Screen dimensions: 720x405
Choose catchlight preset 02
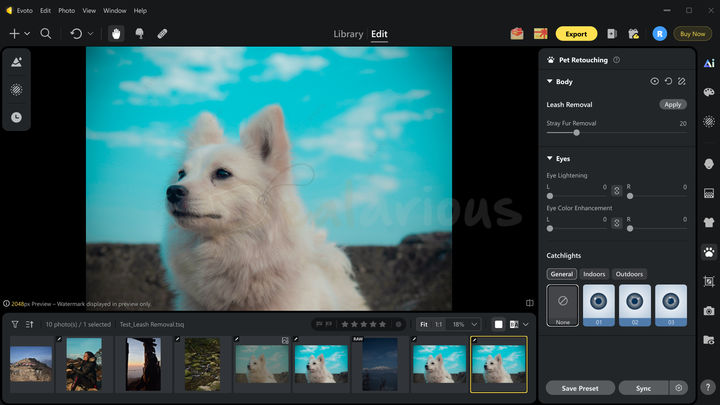point(635,305)
